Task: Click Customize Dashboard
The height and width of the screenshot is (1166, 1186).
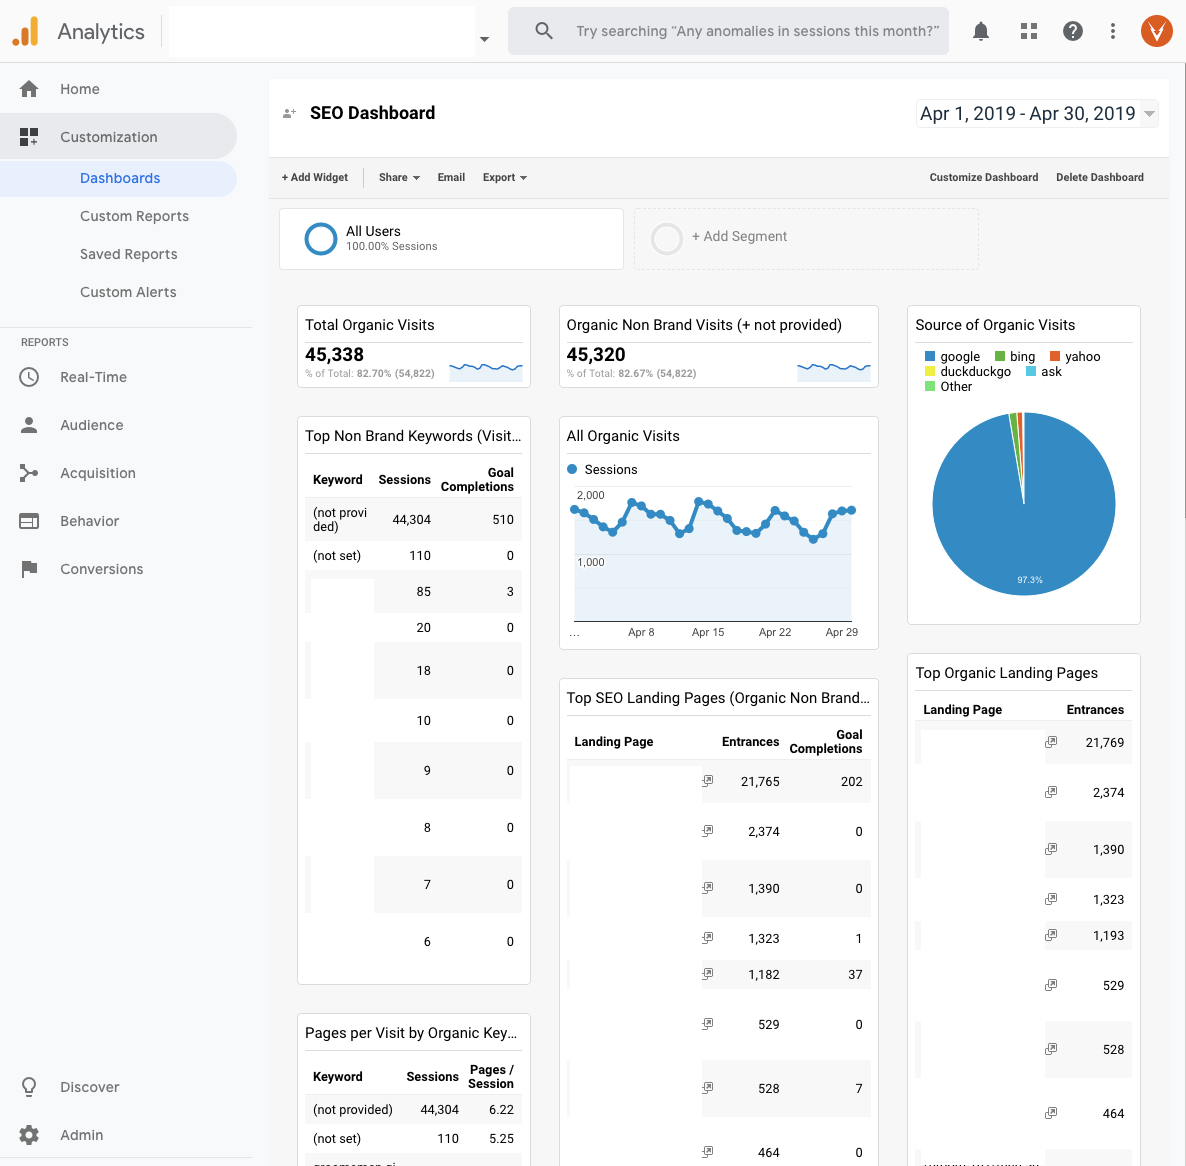Action: click(x=983, y=178)
